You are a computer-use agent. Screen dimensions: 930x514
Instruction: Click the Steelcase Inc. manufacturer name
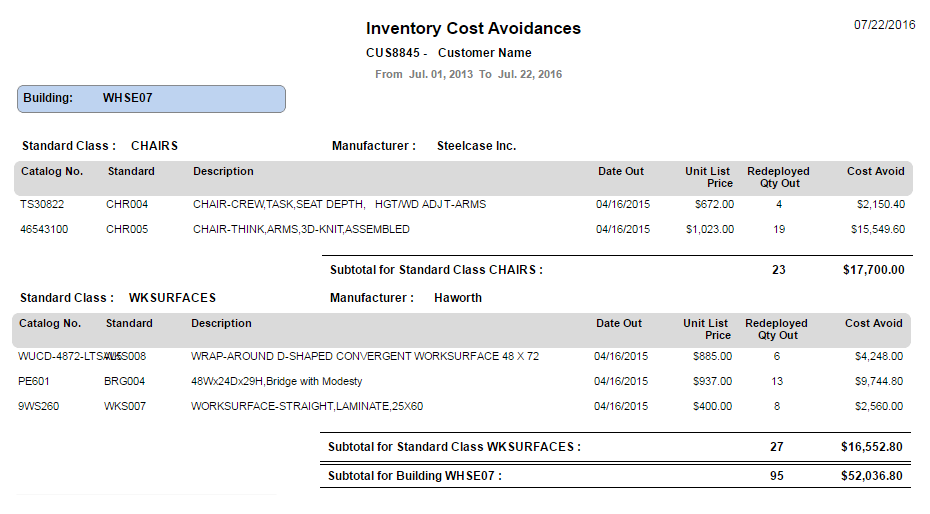pos(476,146)
